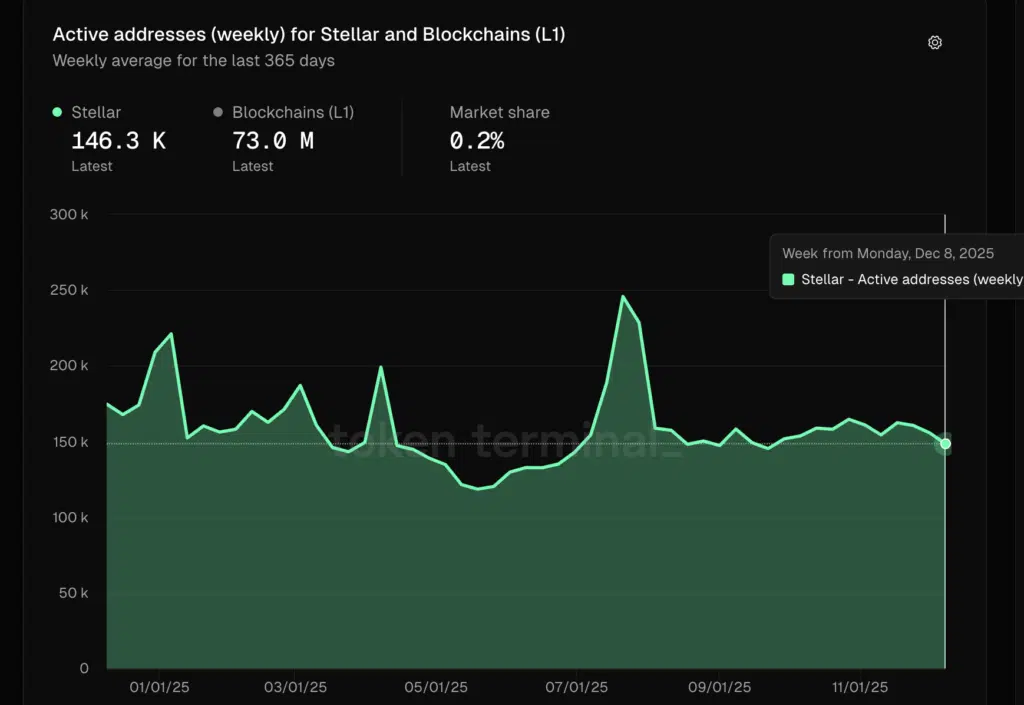Click the 73.0 M Blockchains value
Screen dimensions: 1024x705
273,141
